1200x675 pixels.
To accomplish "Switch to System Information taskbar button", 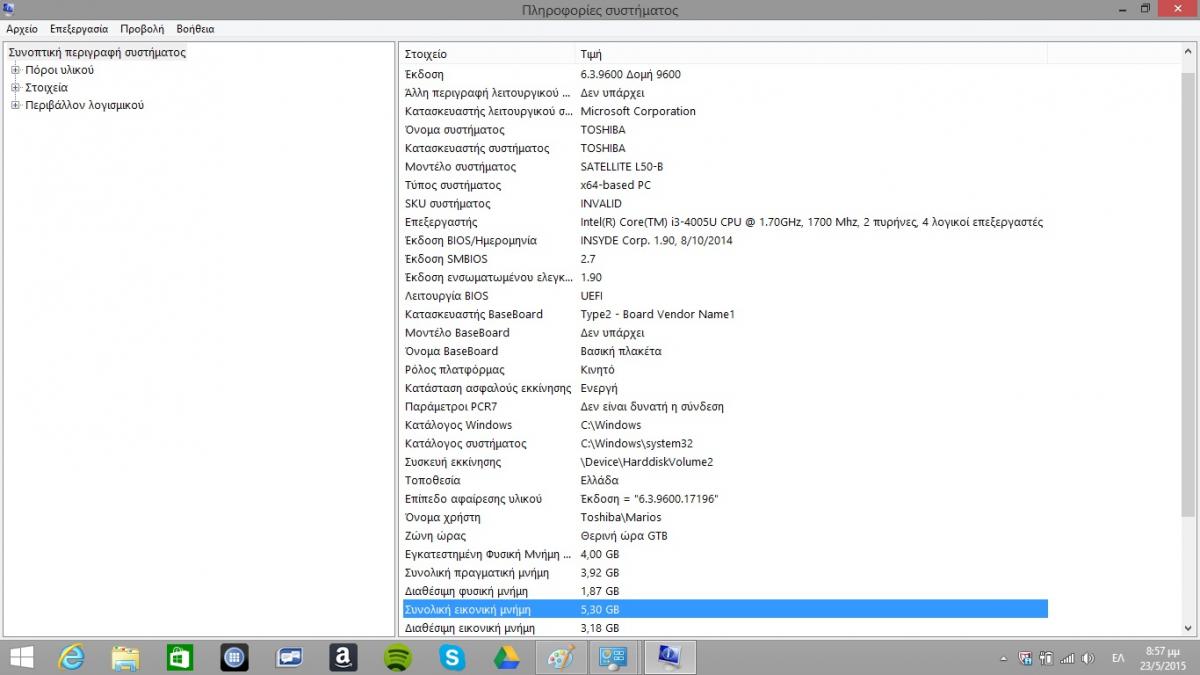I will coord(669,658).
